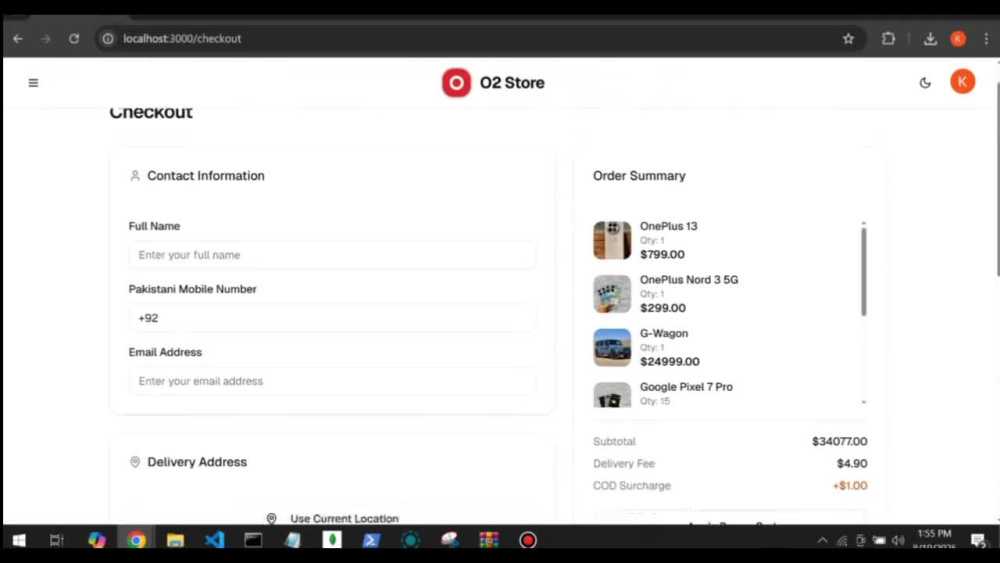
Task: Open browser extensions puzzle icon
Action: pos(888,39)
